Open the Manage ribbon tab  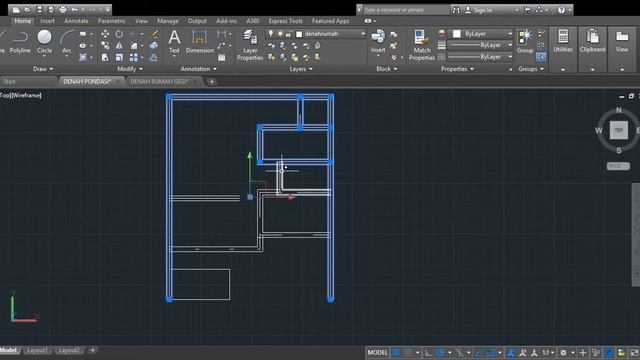(x=168, y=21)
